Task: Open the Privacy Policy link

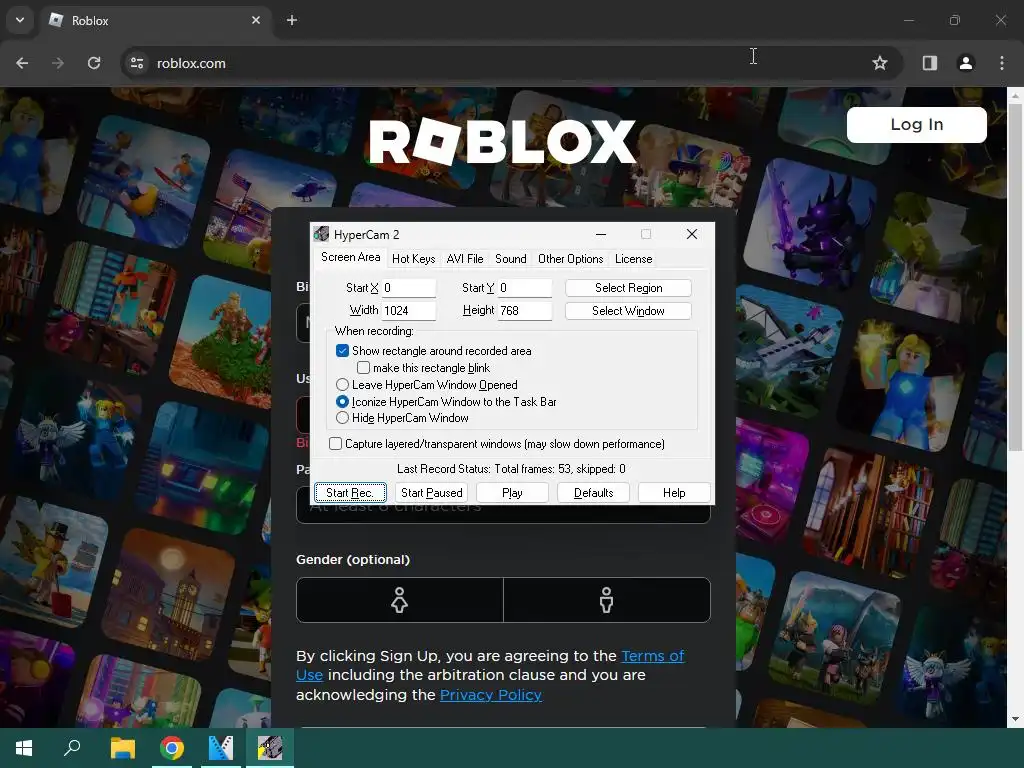Action: (490, 695)
